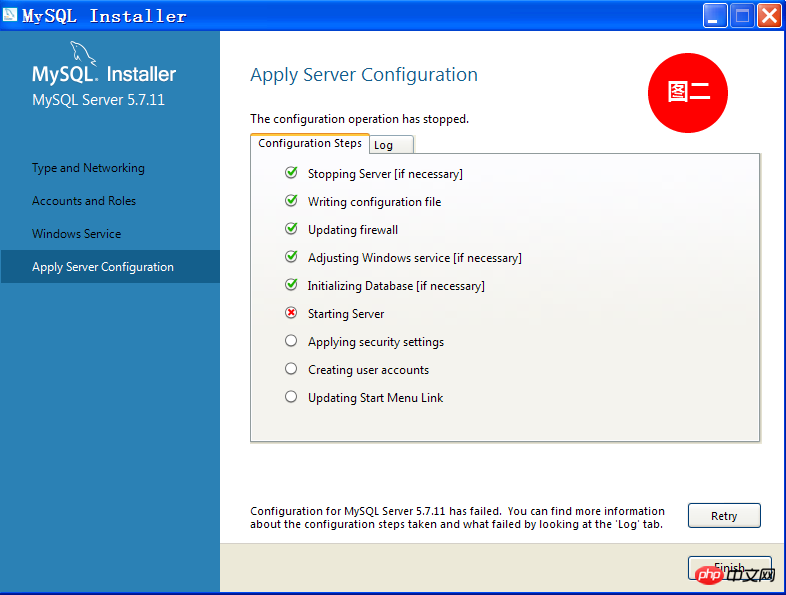Click the green check beside Initializing Database

point(291,285)
